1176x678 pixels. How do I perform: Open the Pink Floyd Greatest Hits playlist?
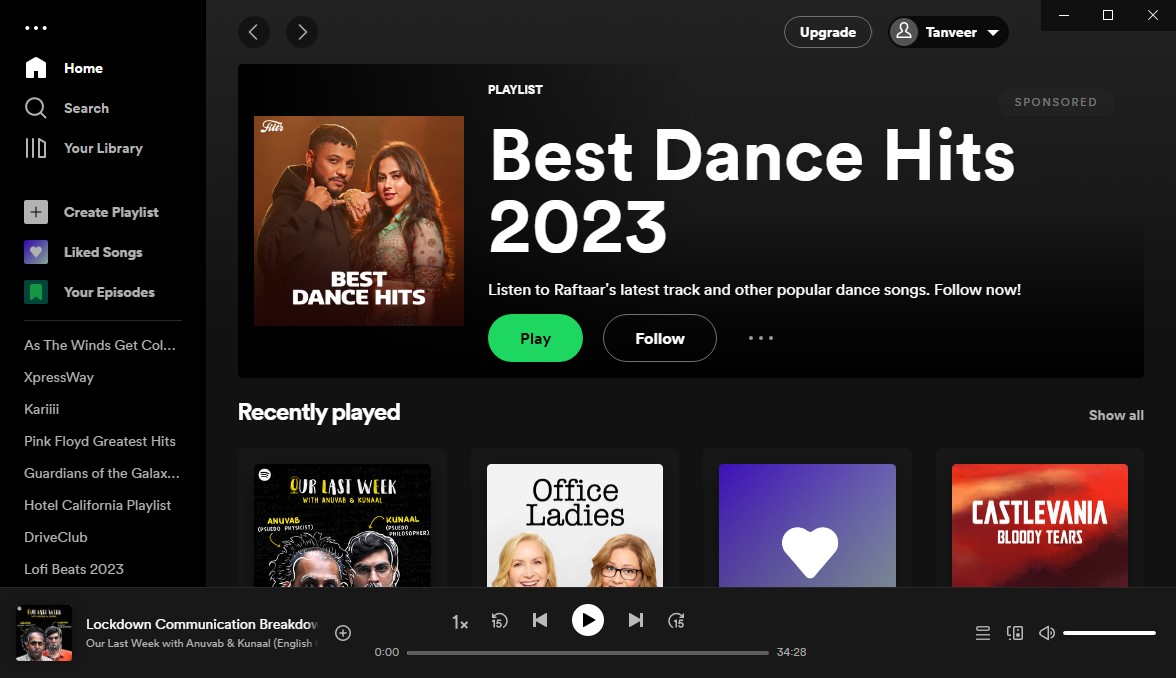(99, 441)
